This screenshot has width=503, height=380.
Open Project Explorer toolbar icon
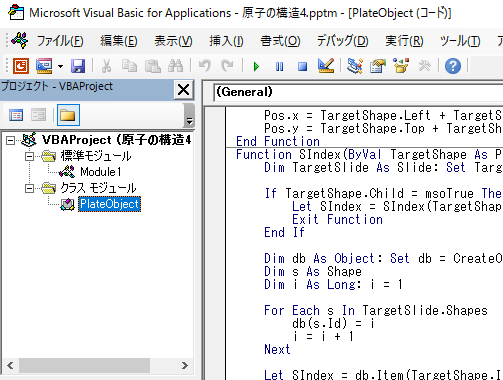coord(355,66)
